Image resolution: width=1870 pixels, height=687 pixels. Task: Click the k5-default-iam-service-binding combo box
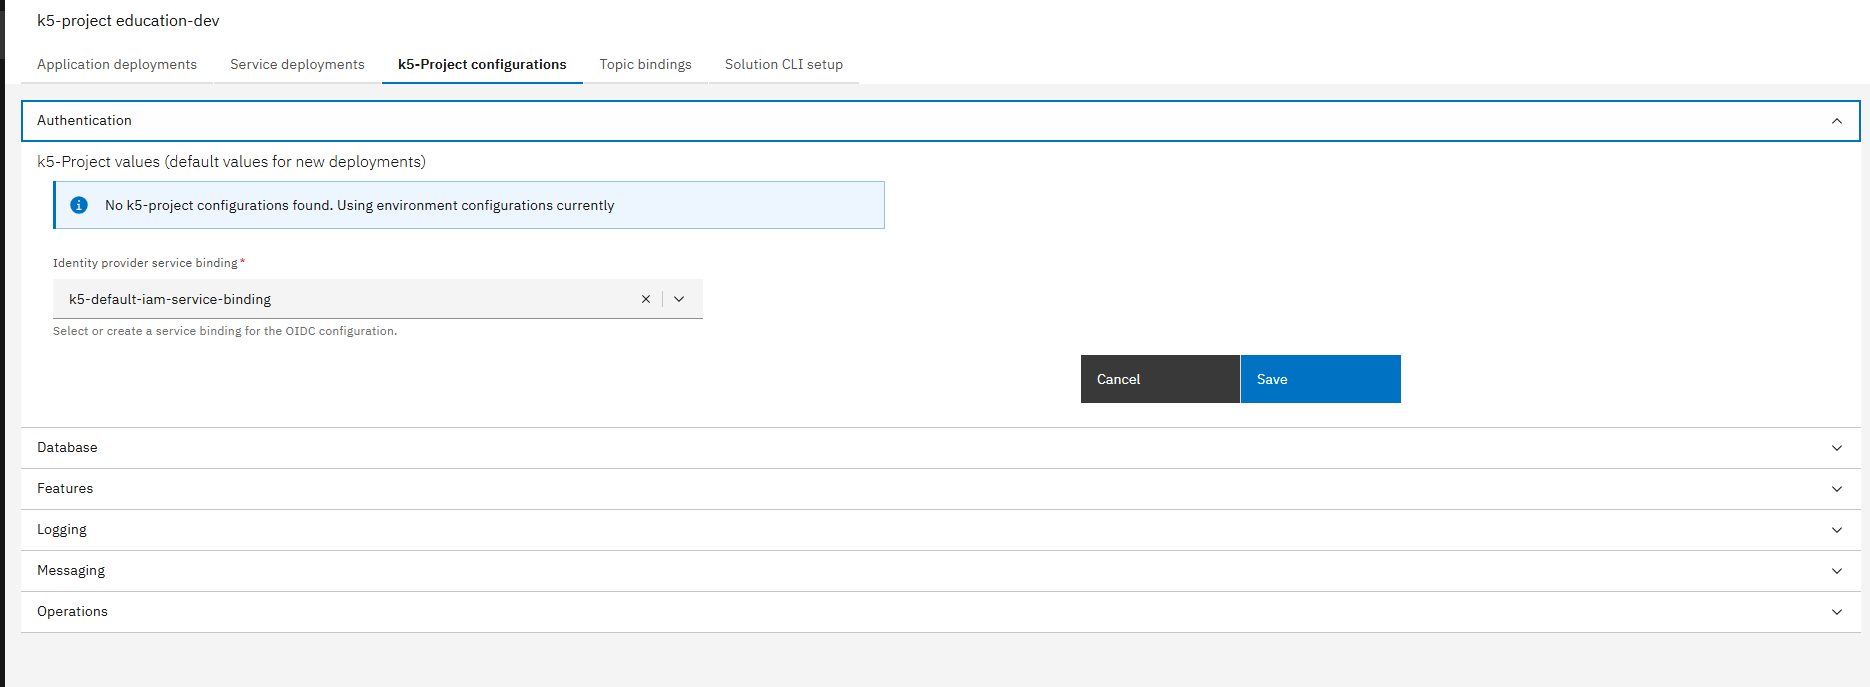[x=378, y=299]
